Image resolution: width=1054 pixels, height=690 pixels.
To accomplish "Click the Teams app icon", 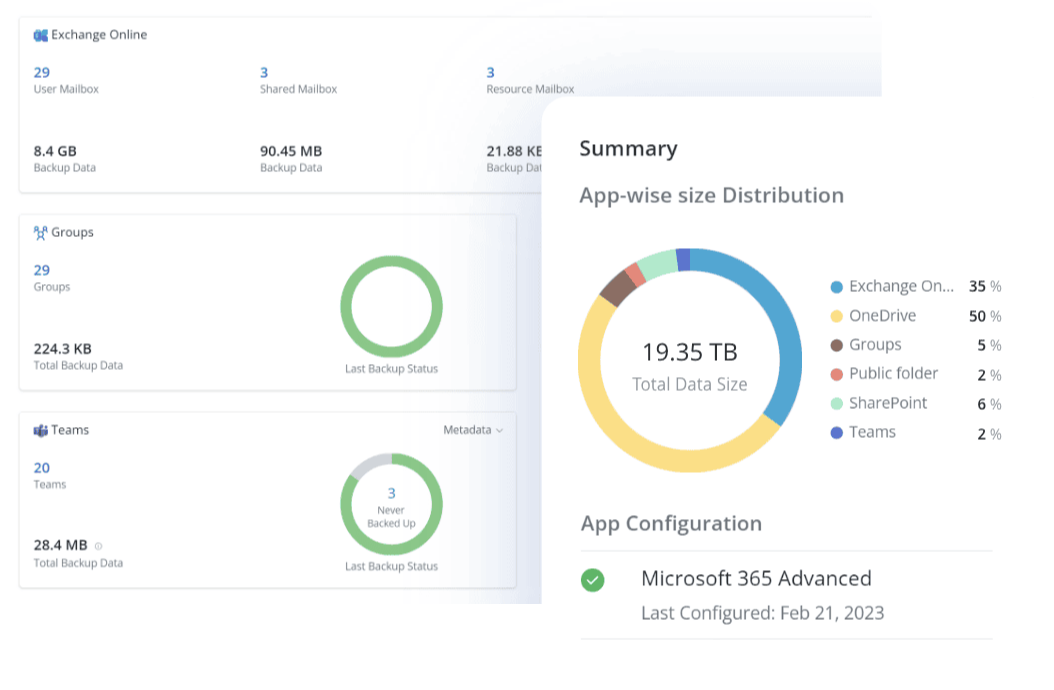I will [40, 430].
